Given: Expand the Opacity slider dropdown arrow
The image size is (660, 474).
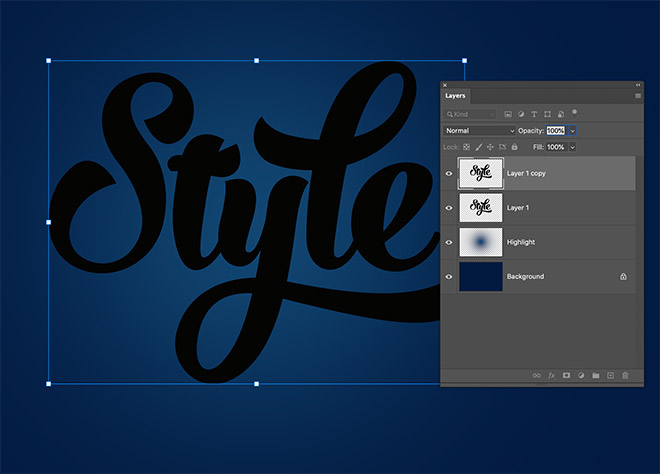Looking at the screenshot, I should [x=573, y=131].
